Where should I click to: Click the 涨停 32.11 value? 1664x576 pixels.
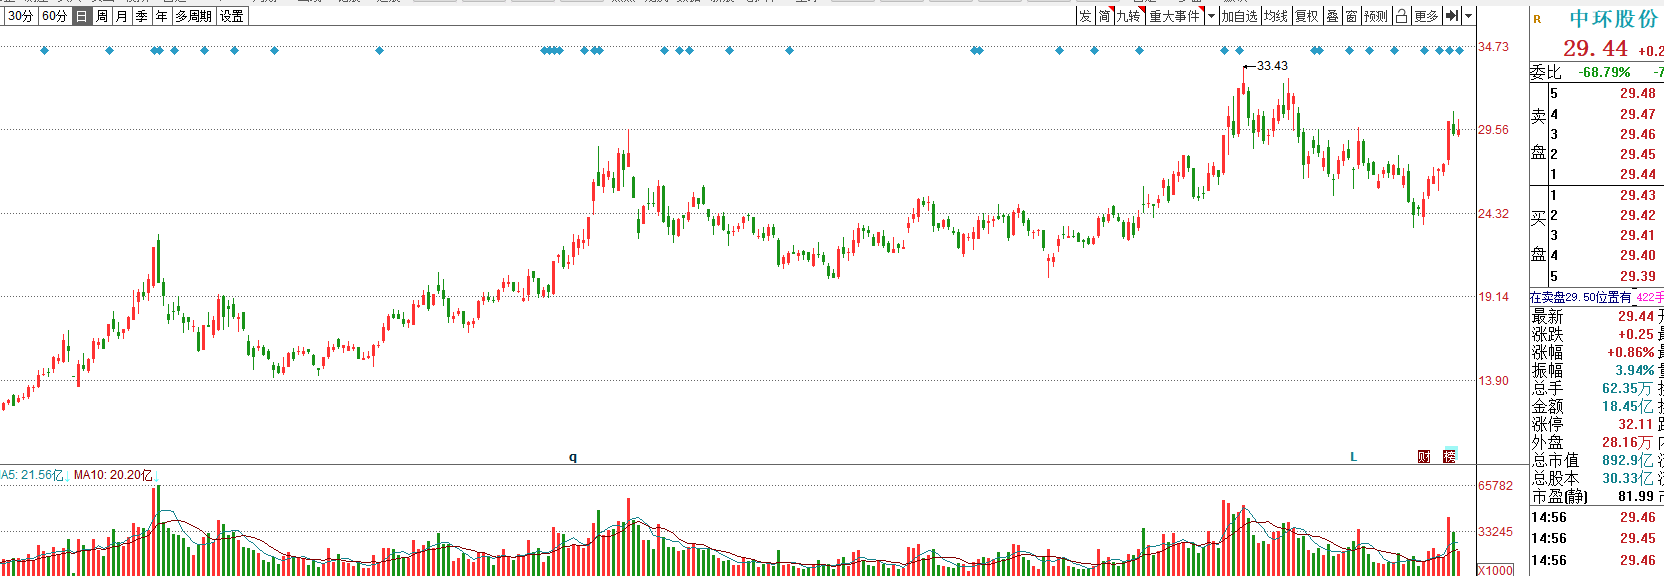pos(1636,424)
